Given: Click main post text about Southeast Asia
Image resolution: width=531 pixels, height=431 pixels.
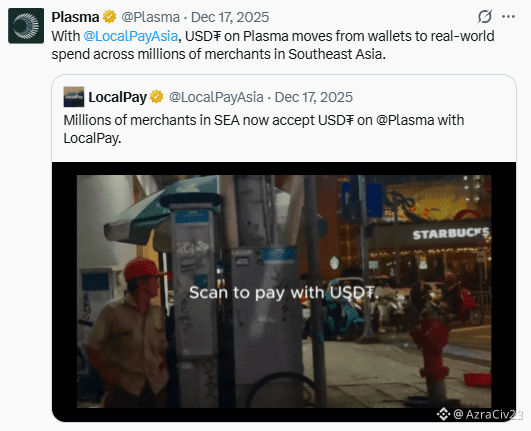Looking at the screenshot, I should pos(273,45).
